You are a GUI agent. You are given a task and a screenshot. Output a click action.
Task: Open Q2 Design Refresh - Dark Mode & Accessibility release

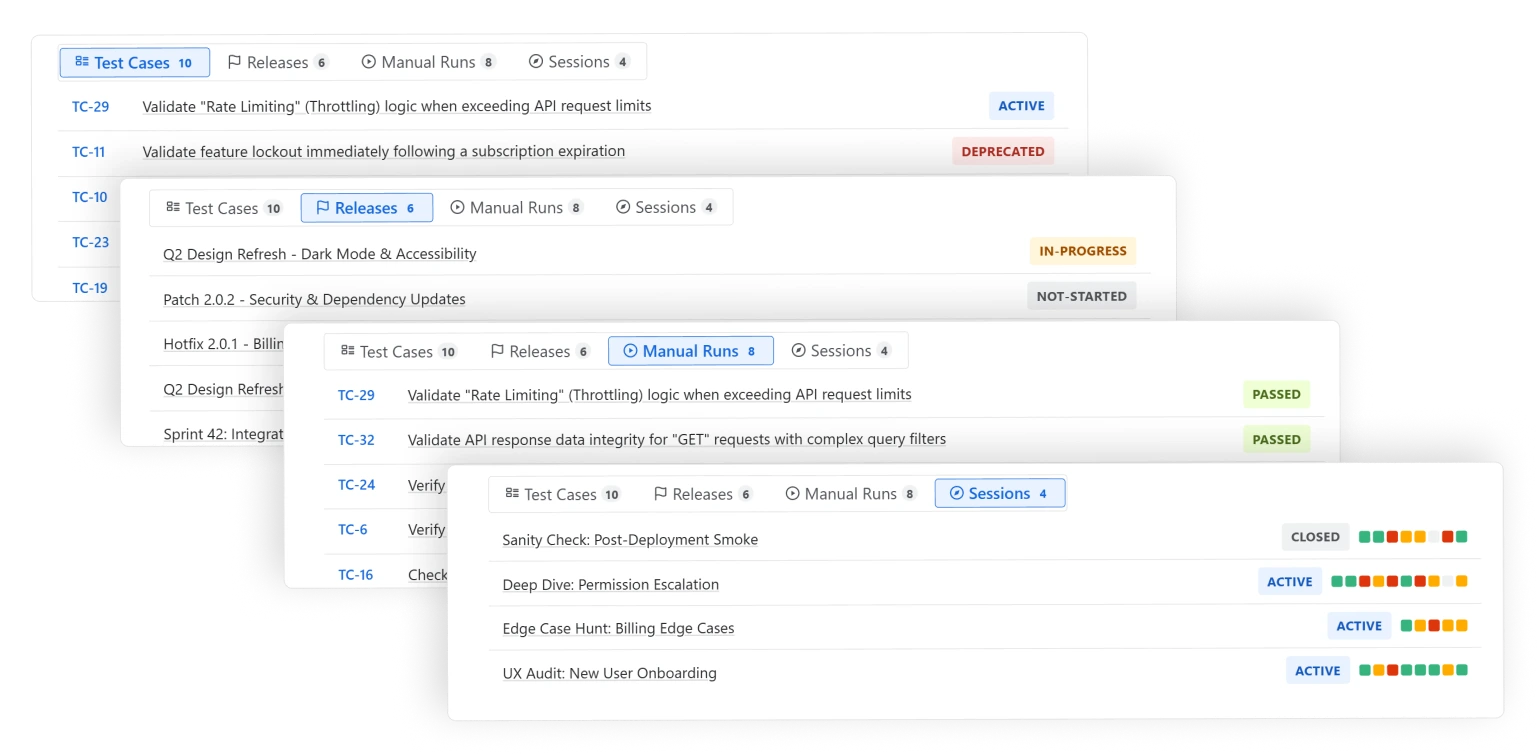pos(320,254)
